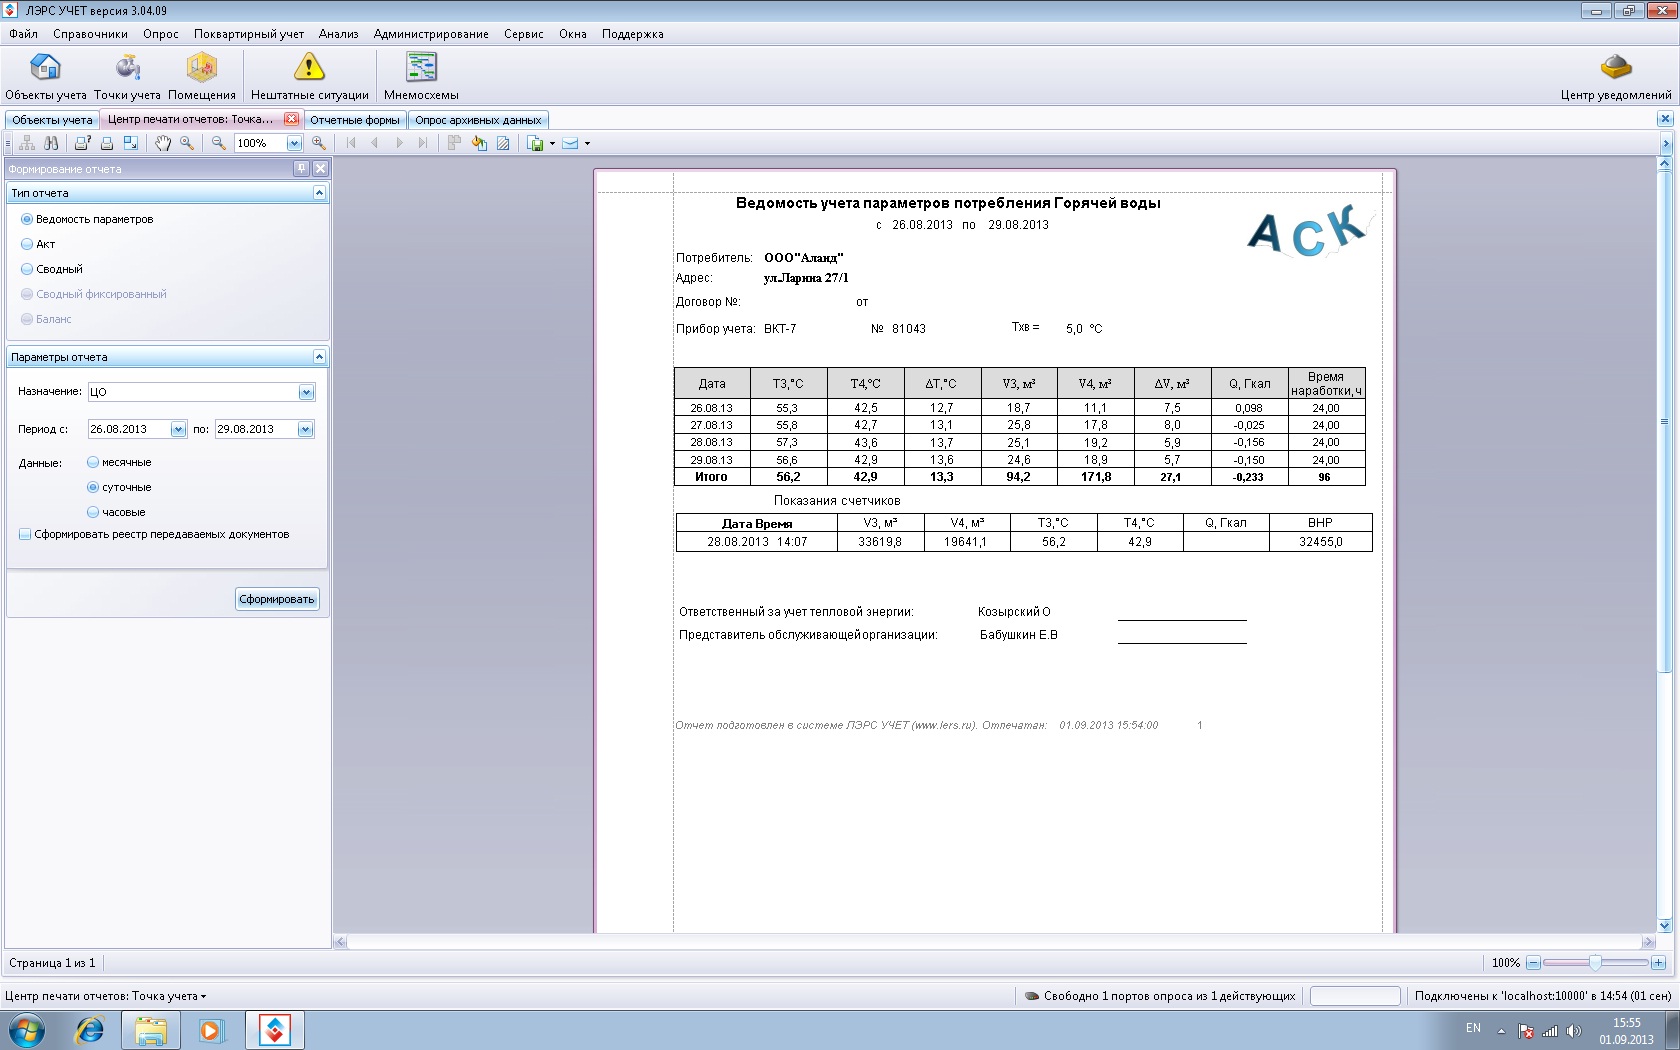Open the zoom percentage dropdown

tap(294, 143)
